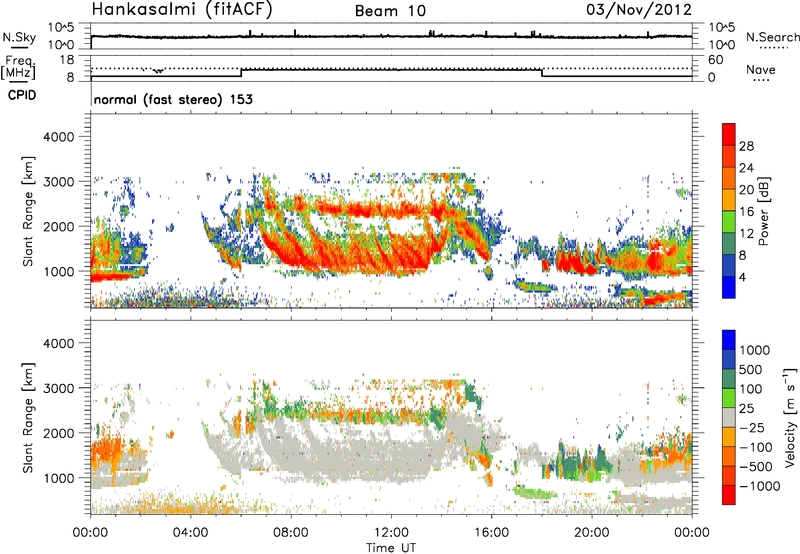Click the frequency step-down near 18:00
Screen dimensions: 800x554
[x=542, y=73]
